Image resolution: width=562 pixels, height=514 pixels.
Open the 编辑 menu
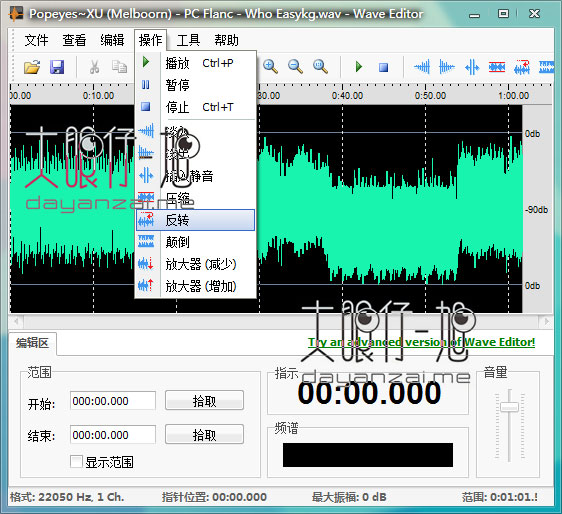[112, 40]
